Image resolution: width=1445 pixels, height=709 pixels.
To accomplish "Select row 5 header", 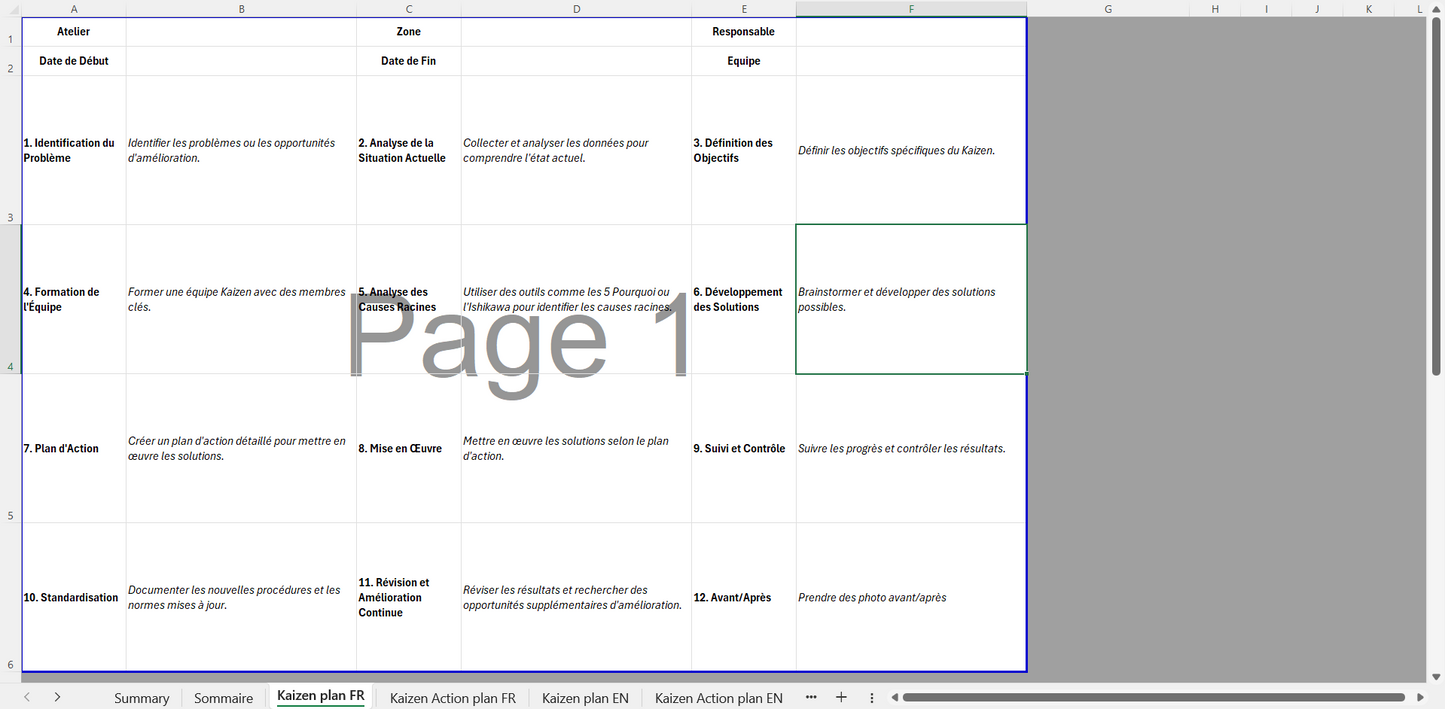I will tap(10, 516).
